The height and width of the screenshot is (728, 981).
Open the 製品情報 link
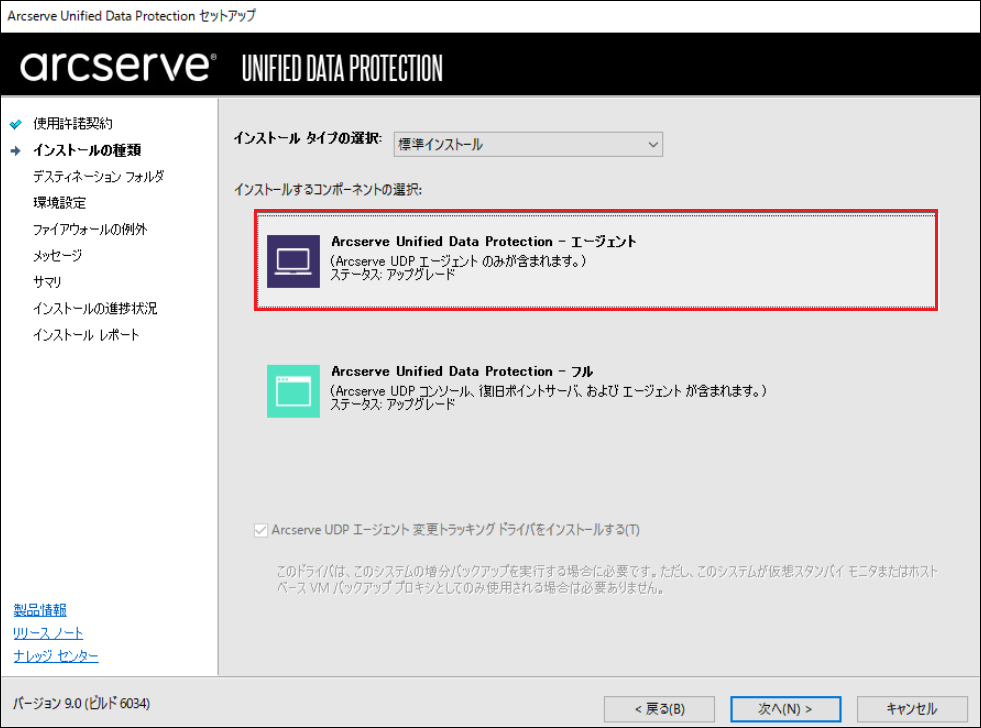coord(40,610)
